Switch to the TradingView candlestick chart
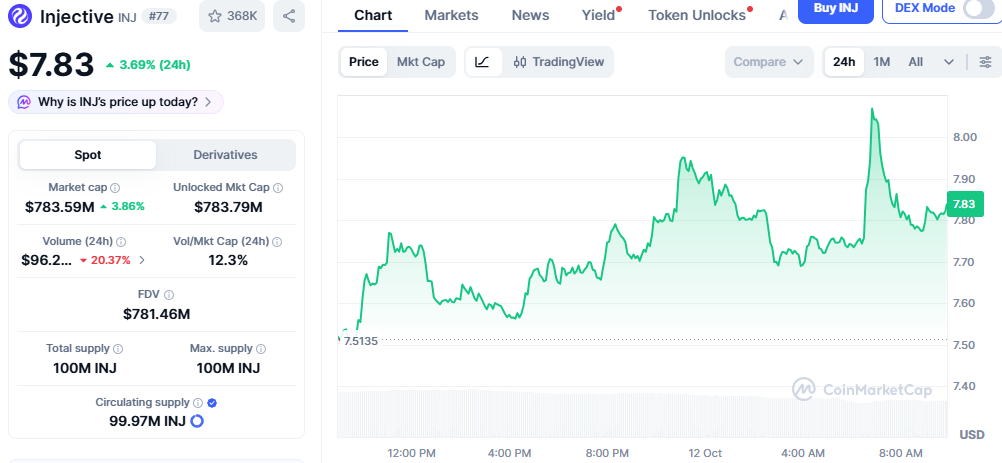Viewport: 1002px width, 463px height. tap(559, 62)
